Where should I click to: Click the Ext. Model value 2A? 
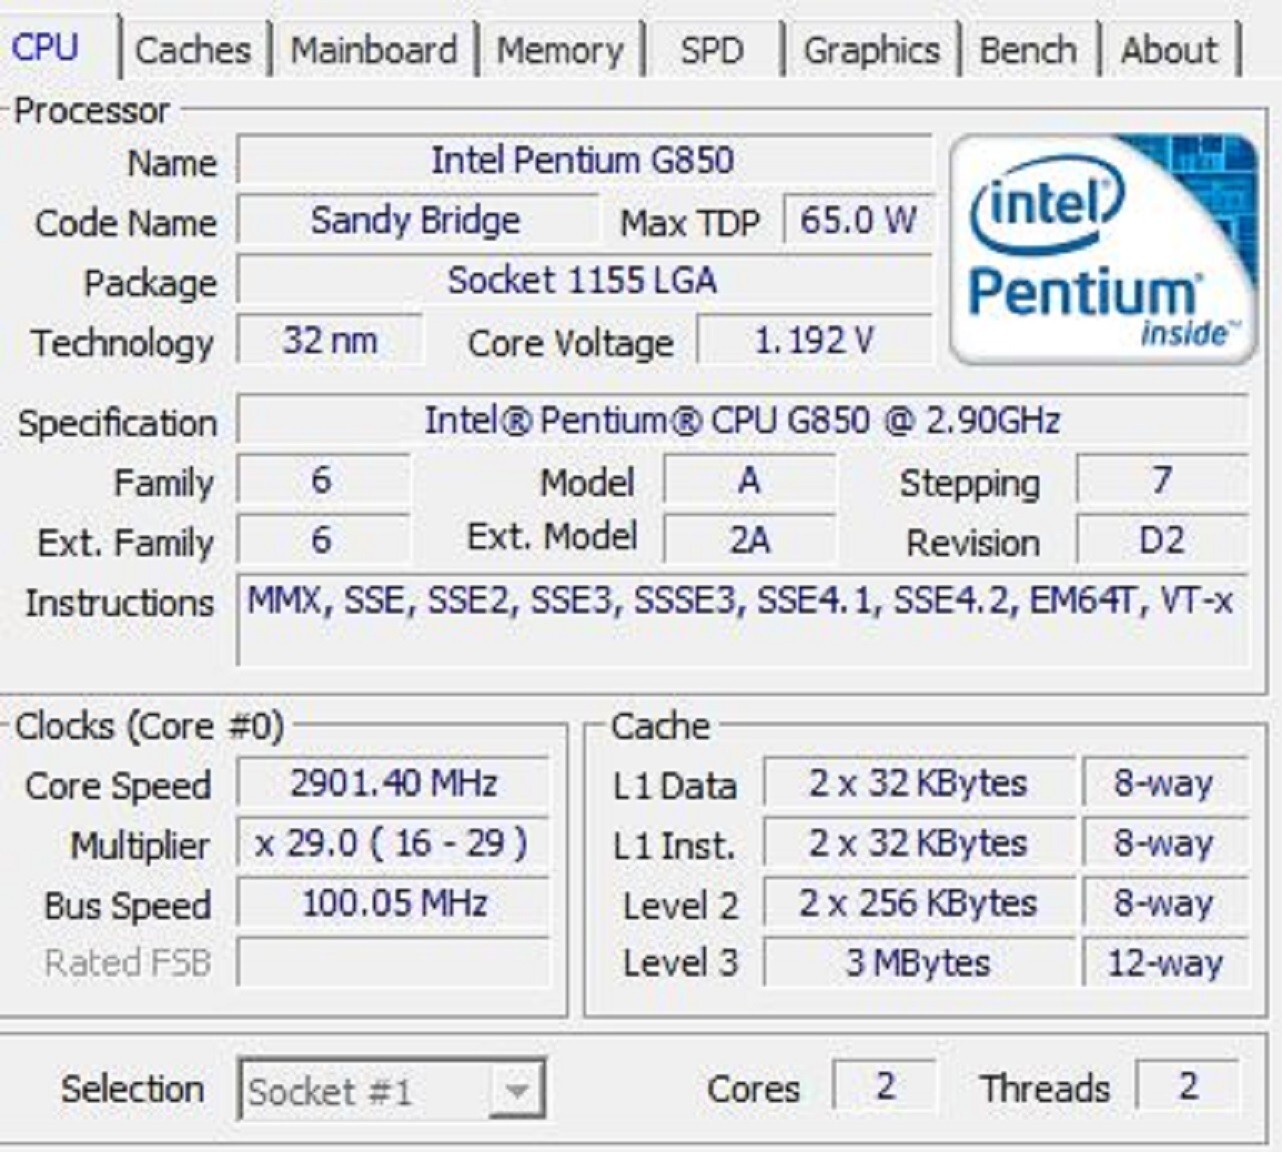[749, 540]
